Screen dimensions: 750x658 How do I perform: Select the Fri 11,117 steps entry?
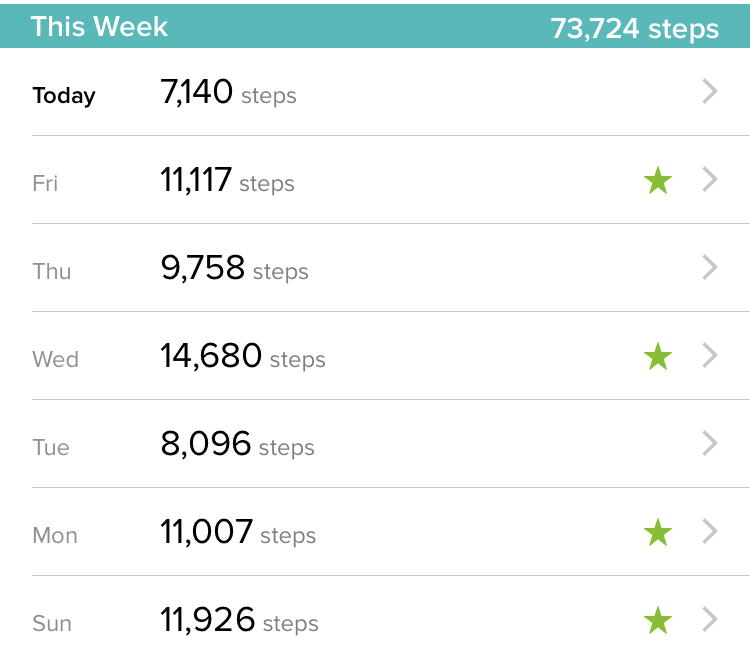(x=375, y=180)
